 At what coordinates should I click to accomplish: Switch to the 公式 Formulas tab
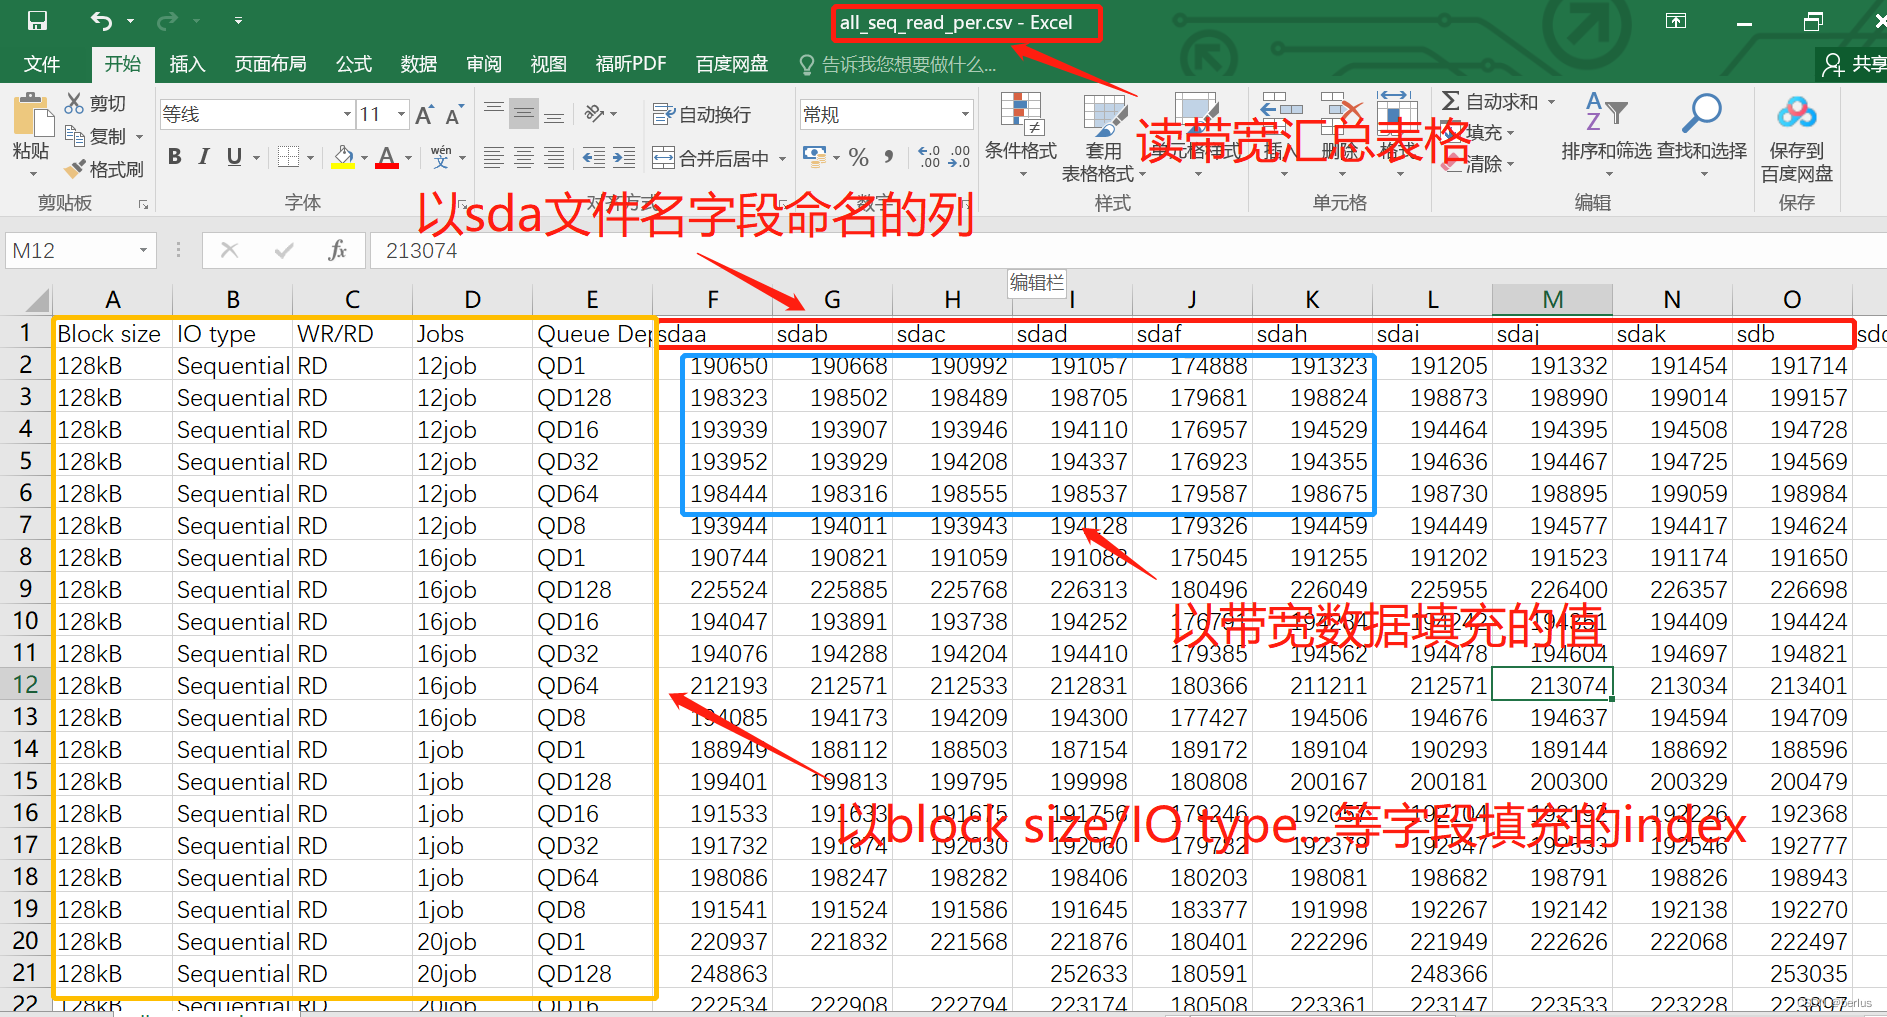coord(354,64)
